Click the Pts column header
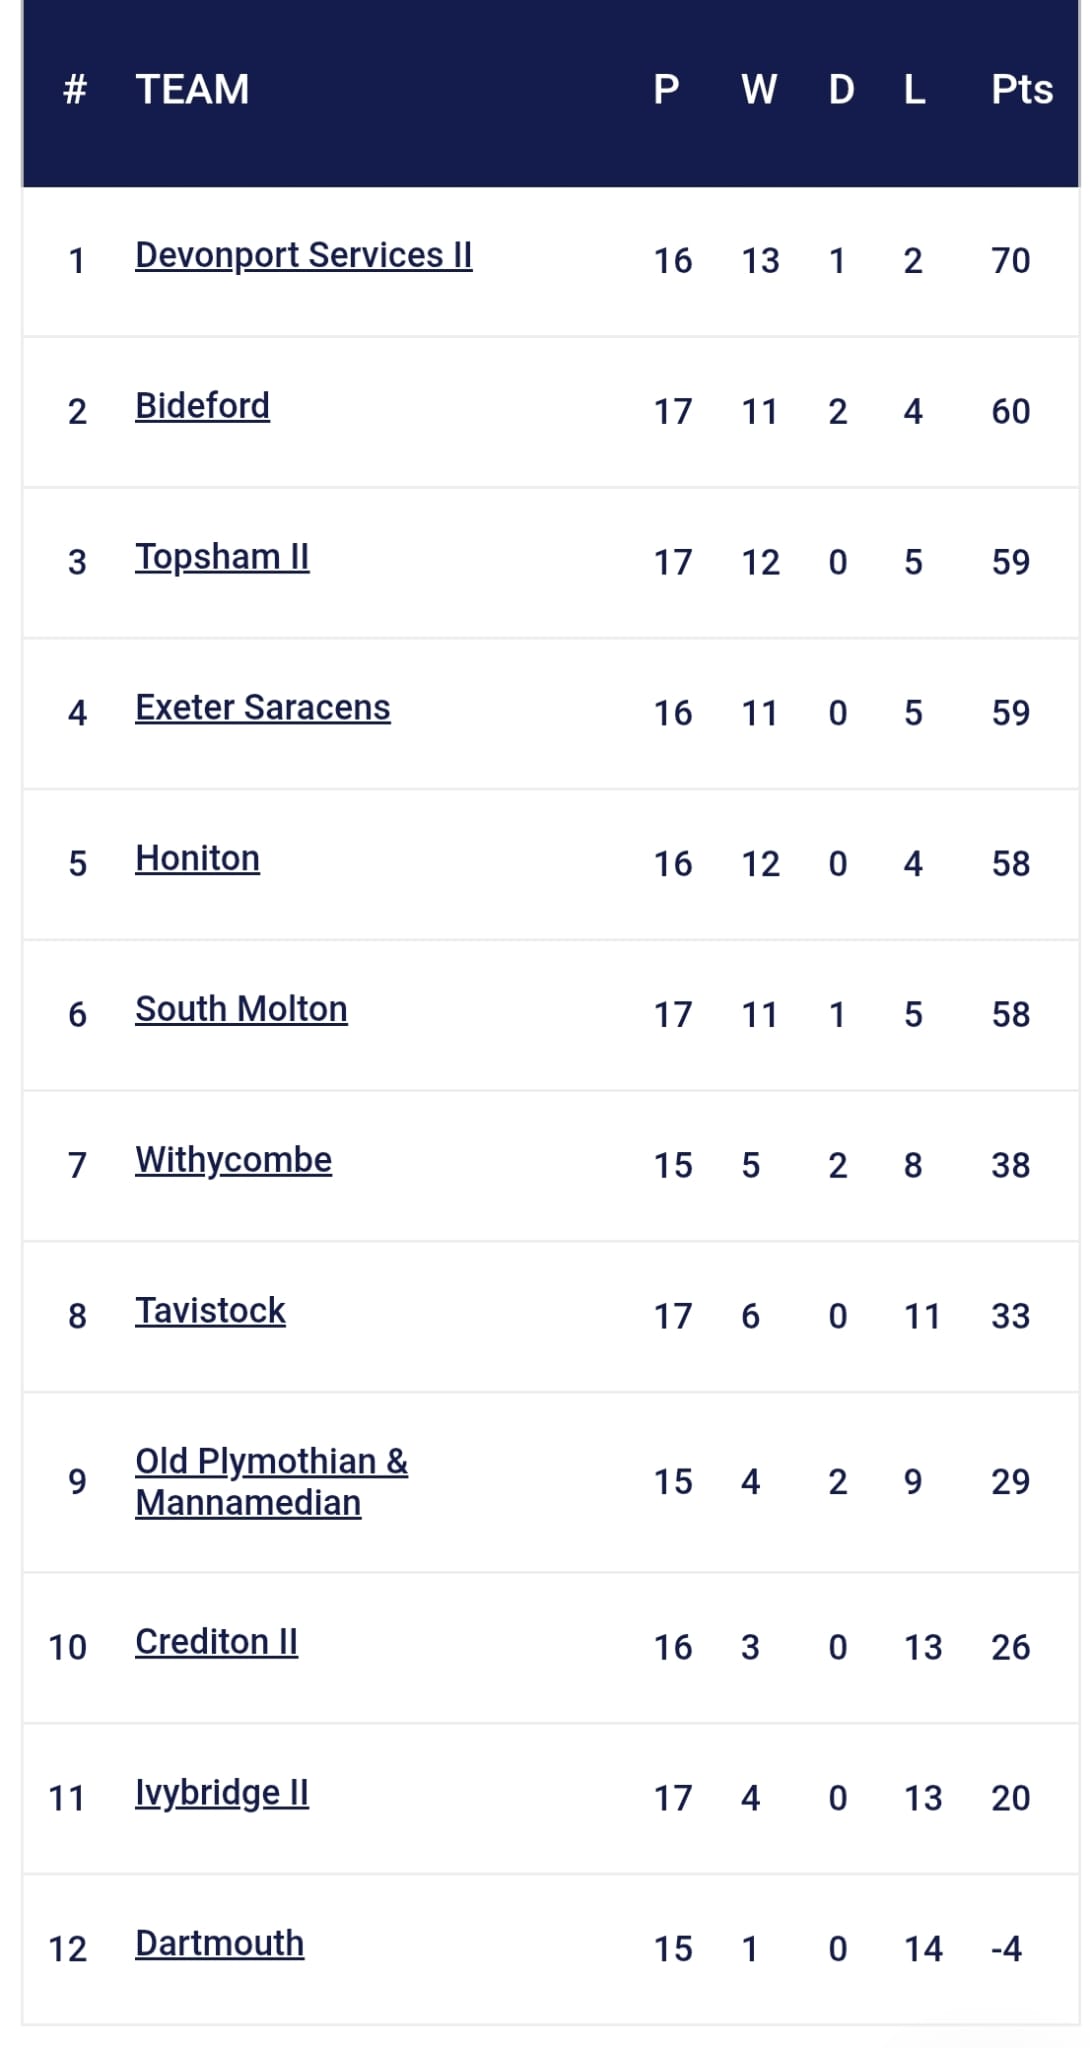Image resolution: width=1090 pixels, height=2048 pixels. click(x=1021, y=90)
